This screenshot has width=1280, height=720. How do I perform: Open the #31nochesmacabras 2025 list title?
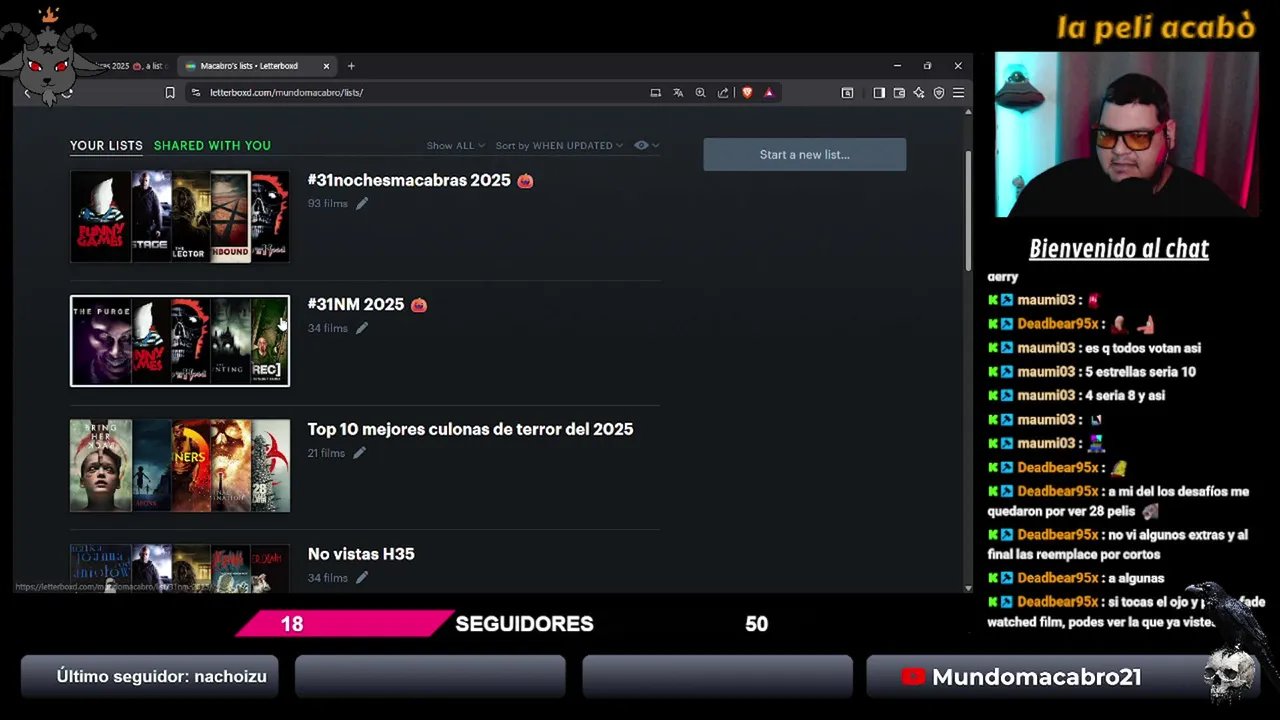click(x=409, y=180)
